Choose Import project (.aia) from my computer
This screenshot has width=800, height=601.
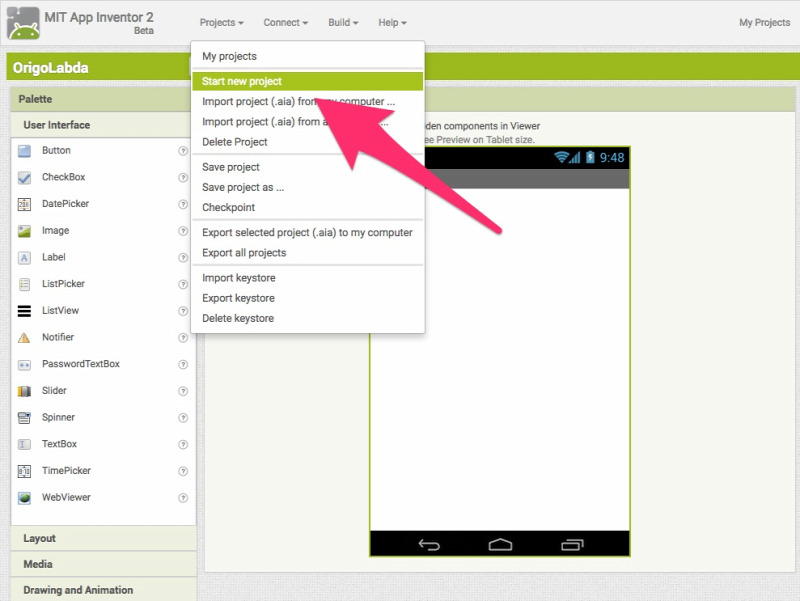coord(308,102)
